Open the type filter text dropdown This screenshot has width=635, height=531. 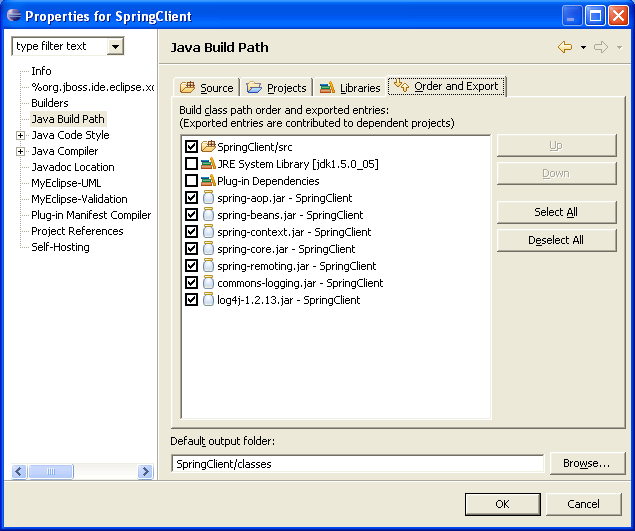[115, 46]
